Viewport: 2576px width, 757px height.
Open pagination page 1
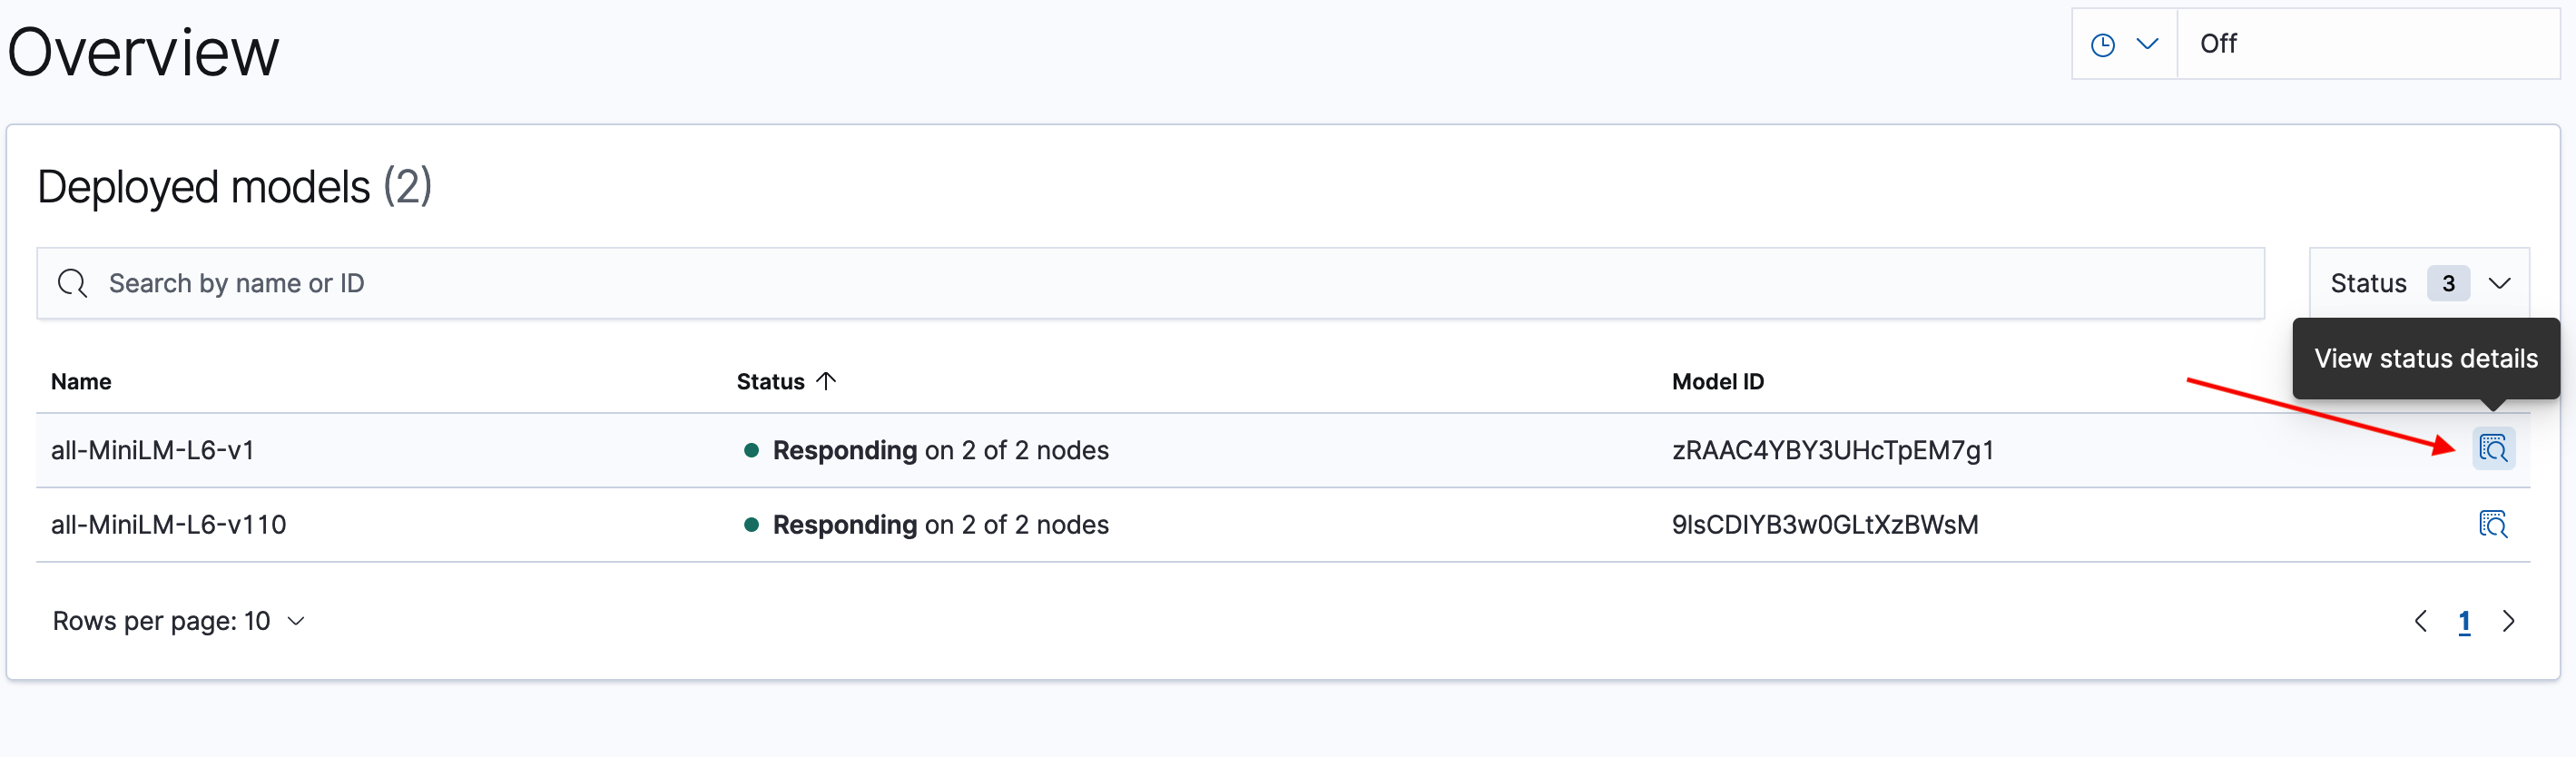click(x=2464, y=620)
